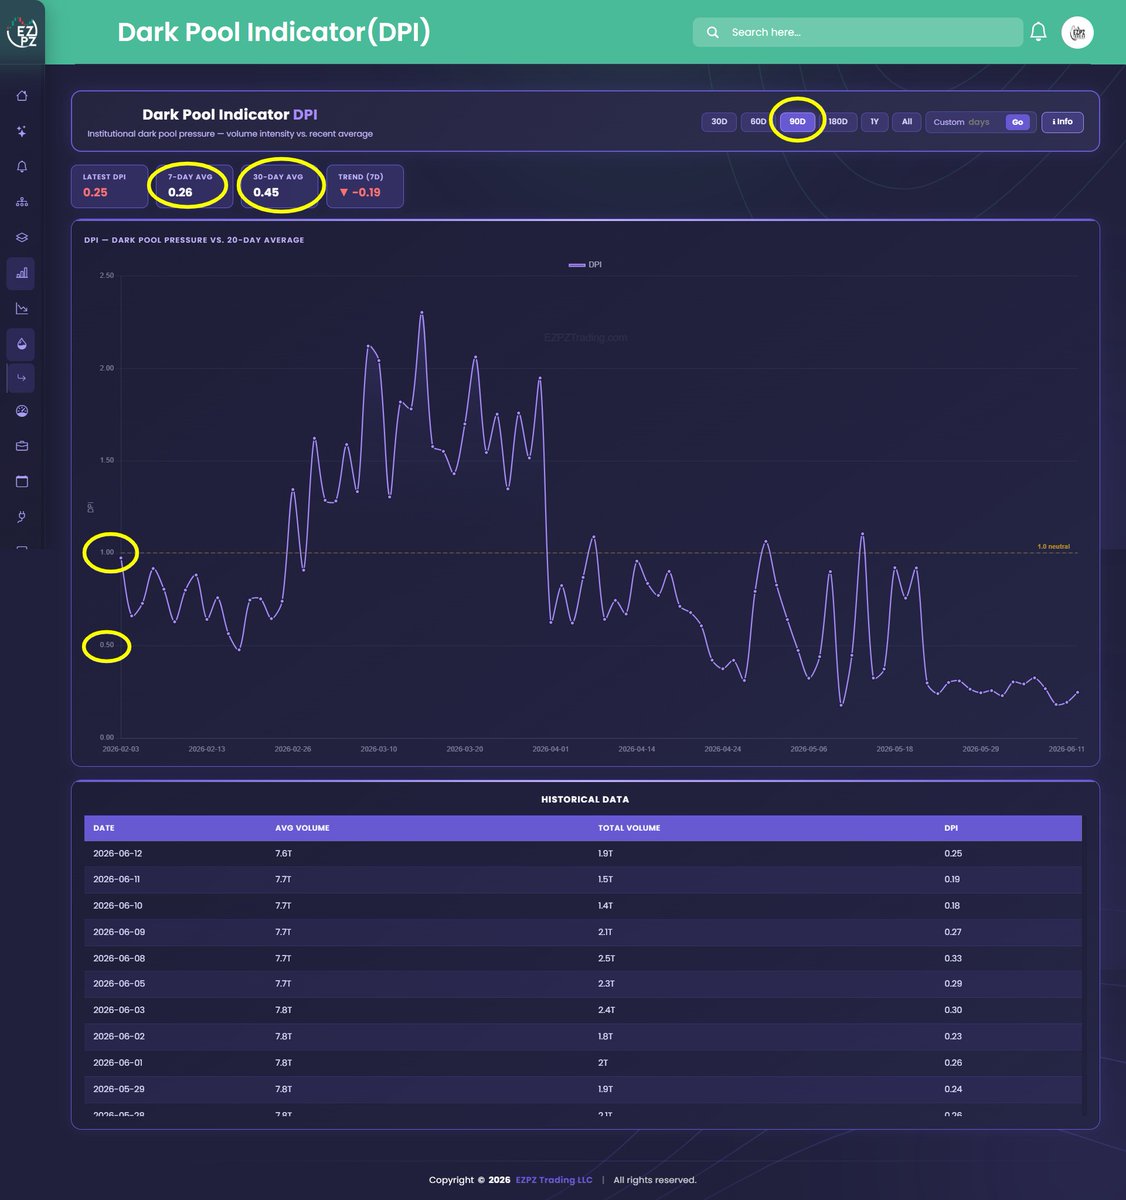Select the 90D time range

coord(797,122)
